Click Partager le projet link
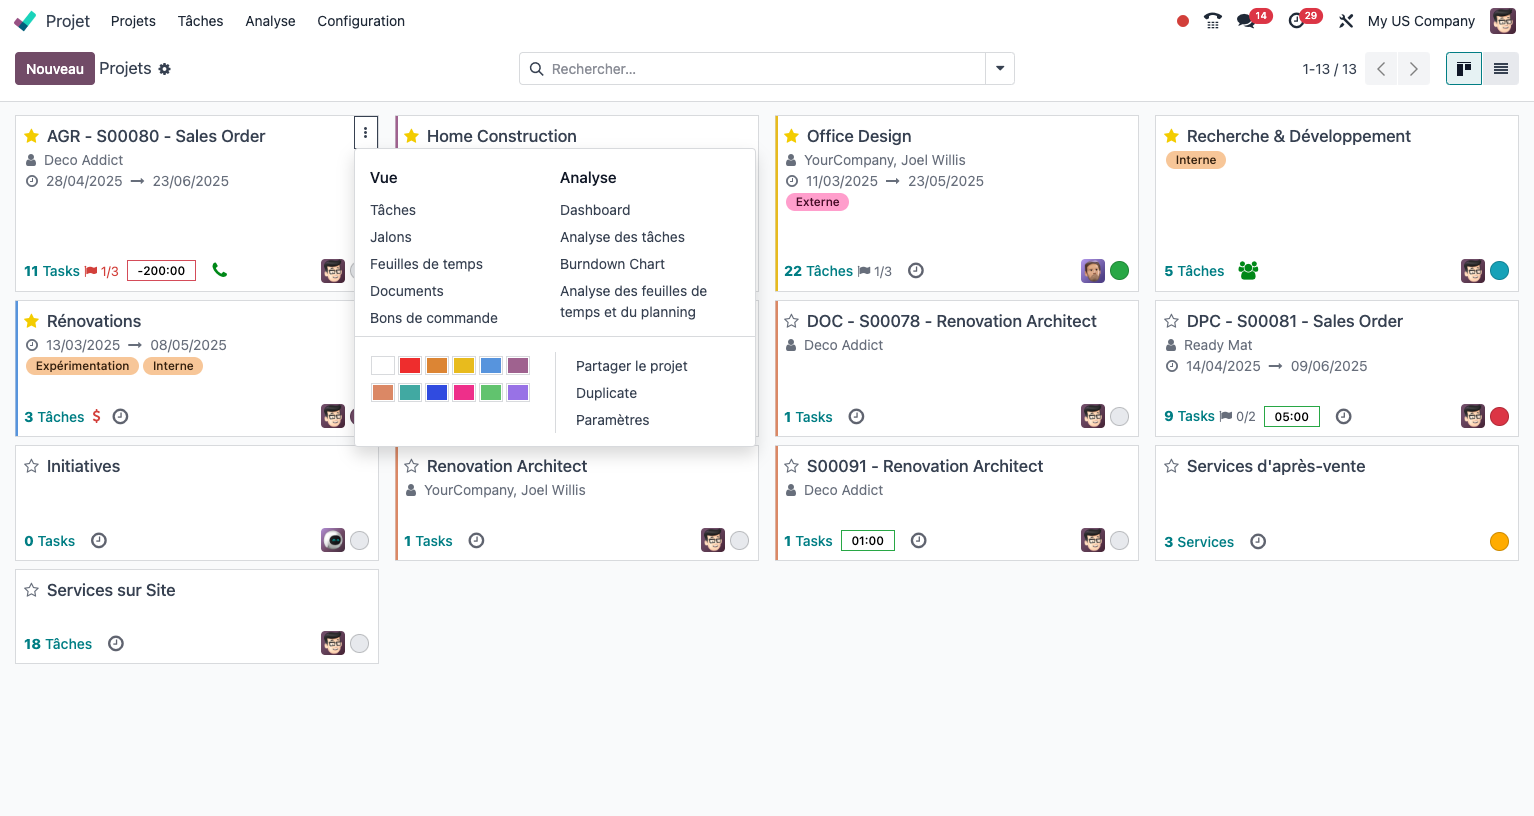 click(632, 366)
